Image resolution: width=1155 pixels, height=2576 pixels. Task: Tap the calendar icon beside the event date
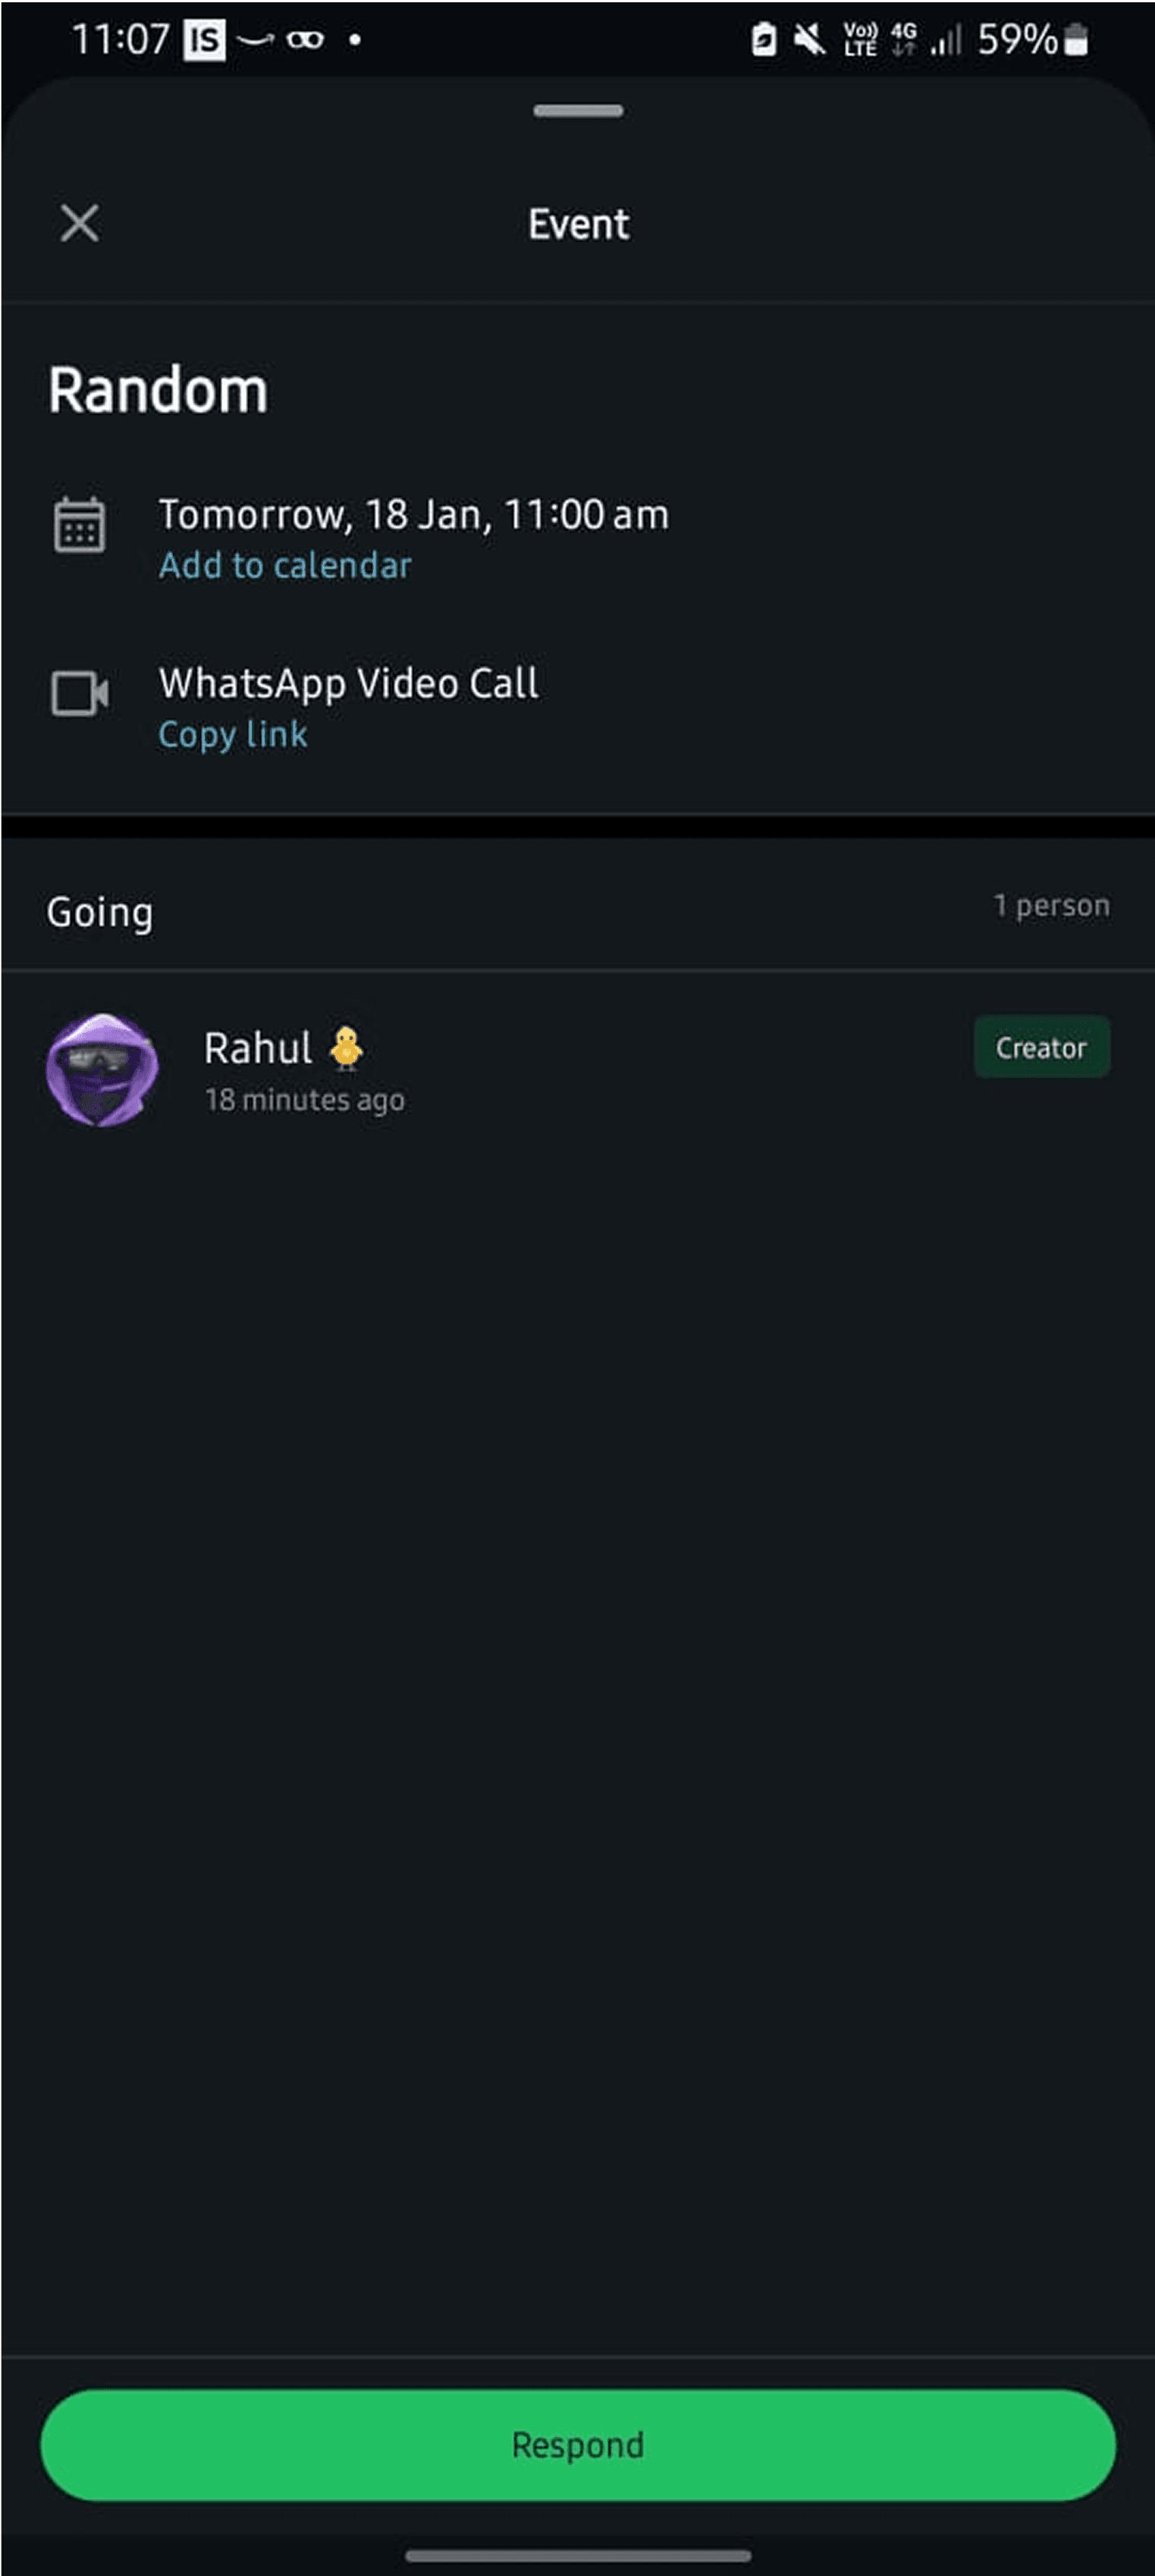pos(79,524)
